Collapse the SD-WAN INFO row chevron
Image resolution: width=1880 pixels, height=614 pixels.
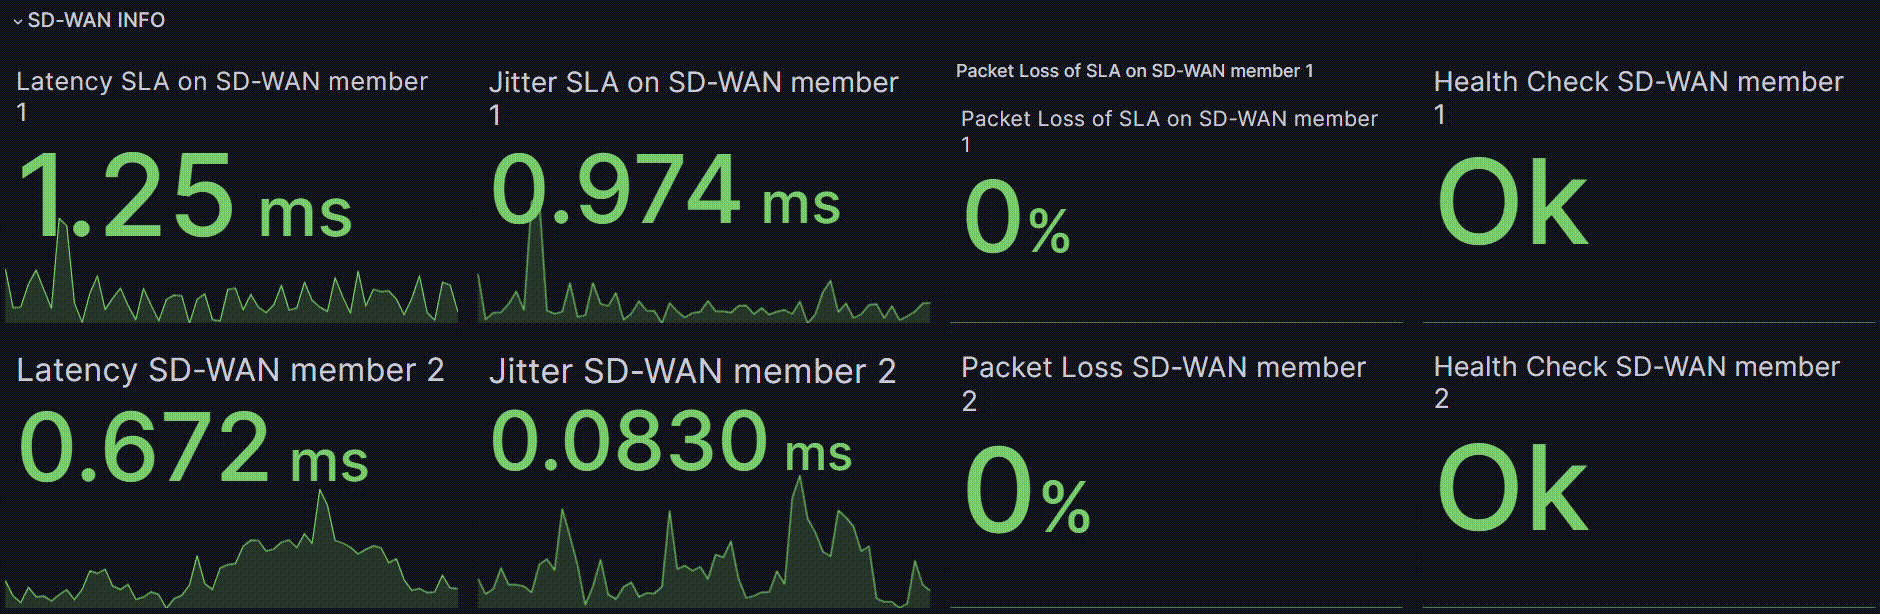[x=17, y=21]
